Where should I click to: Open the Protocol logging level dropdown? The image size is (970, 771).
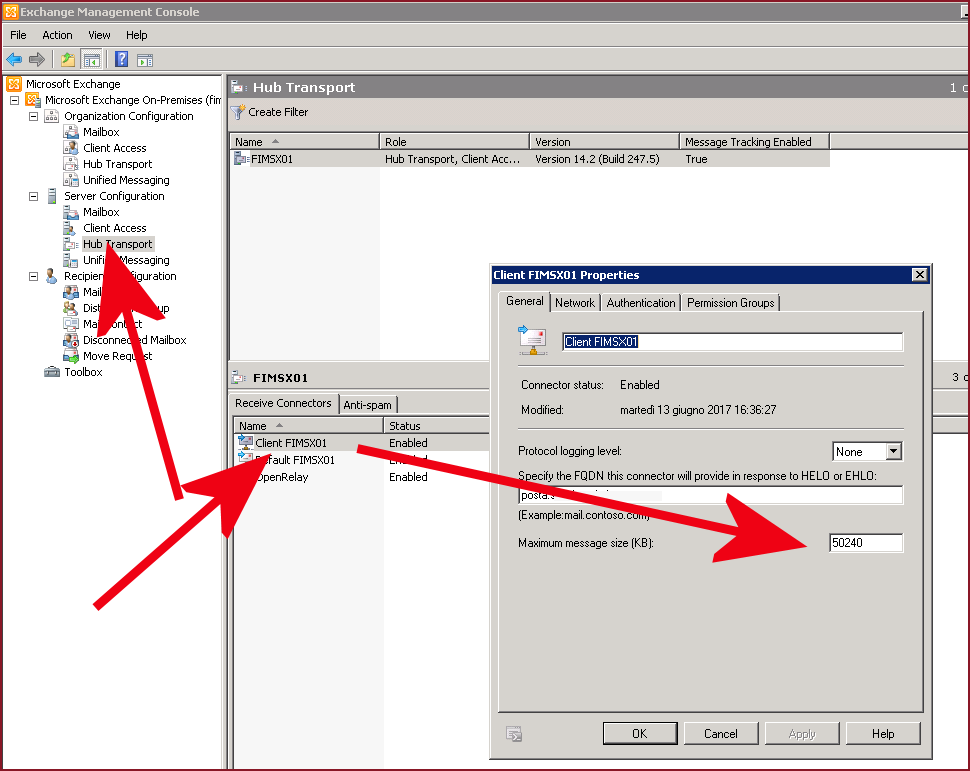coord(893,451)
